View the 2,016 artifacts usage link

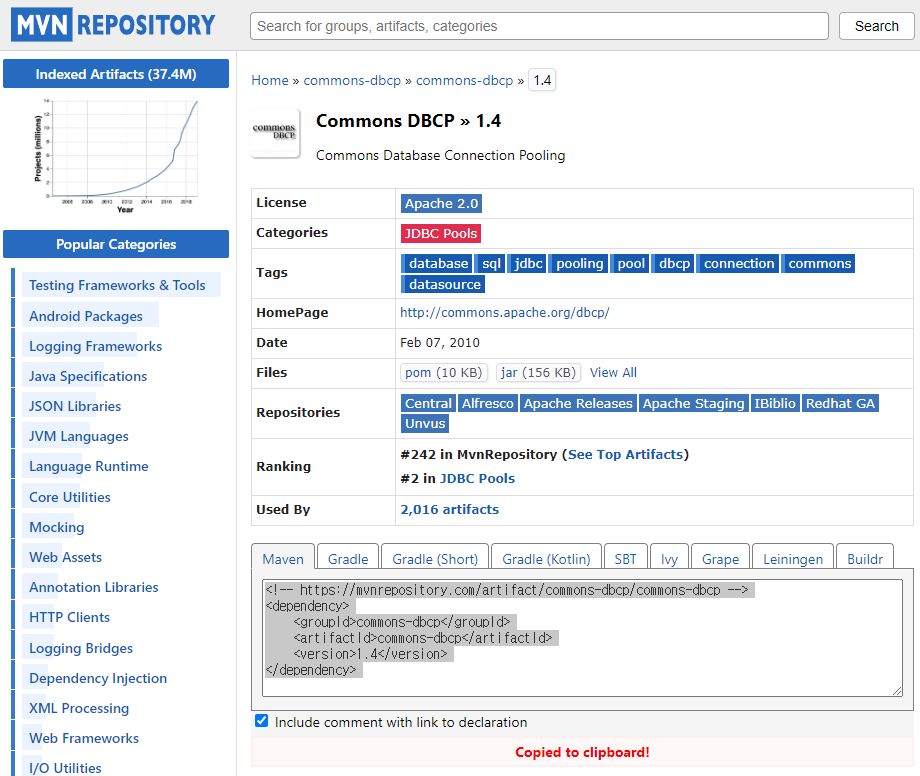pos(449,510)
